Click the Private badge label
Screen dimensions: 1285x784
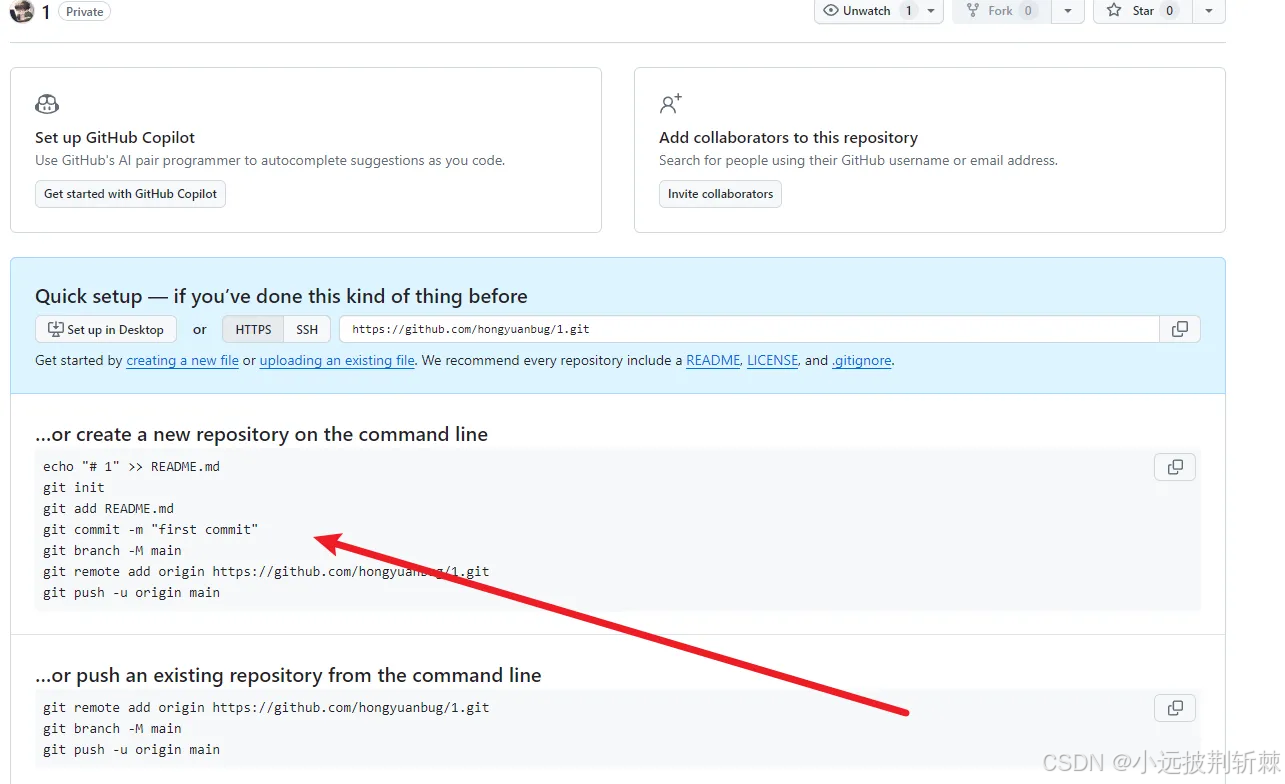(84, 12)
